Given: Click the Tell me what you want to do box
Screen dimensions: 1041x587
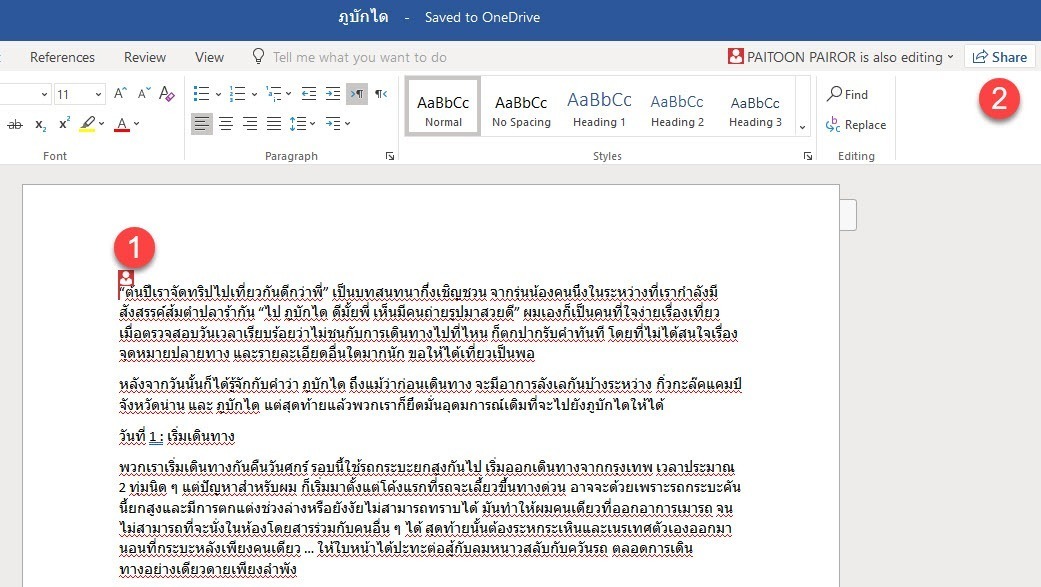Looking at the screenshot, I should pyautogui.click(x=359, y=57).
